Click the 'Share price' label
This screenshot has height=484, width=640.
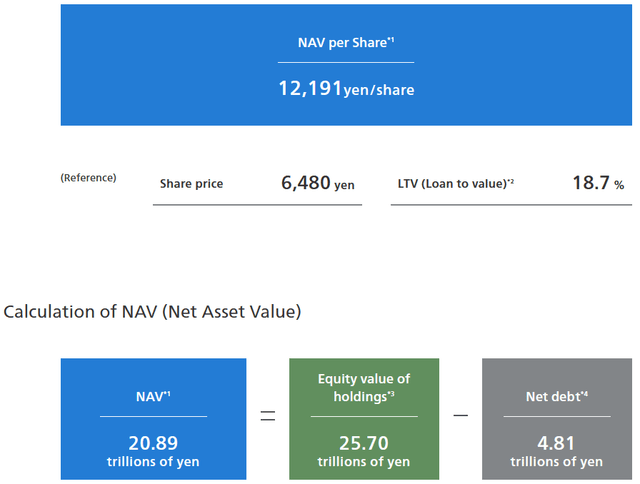191,184
